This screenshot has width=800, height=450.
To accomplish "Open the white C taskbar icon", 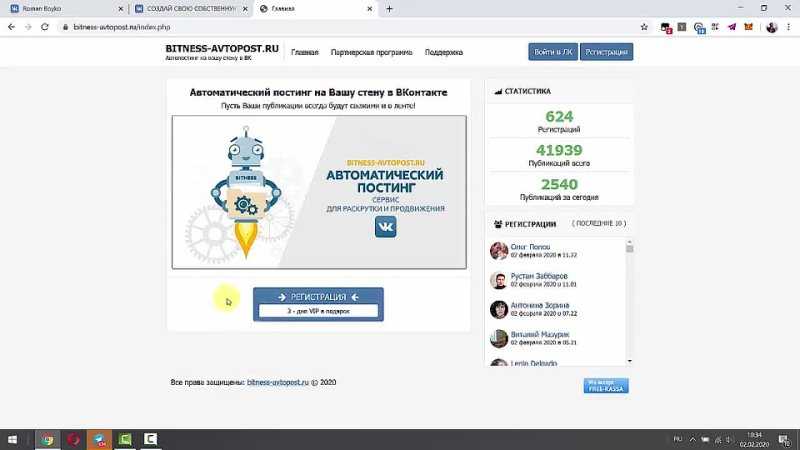I will coord(151,439).
